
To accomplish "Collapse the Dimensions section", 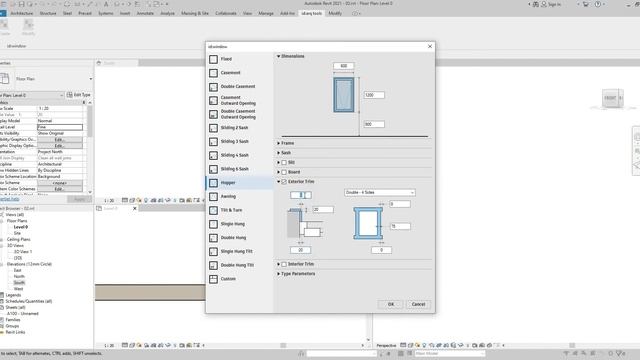I will point(279,56).
